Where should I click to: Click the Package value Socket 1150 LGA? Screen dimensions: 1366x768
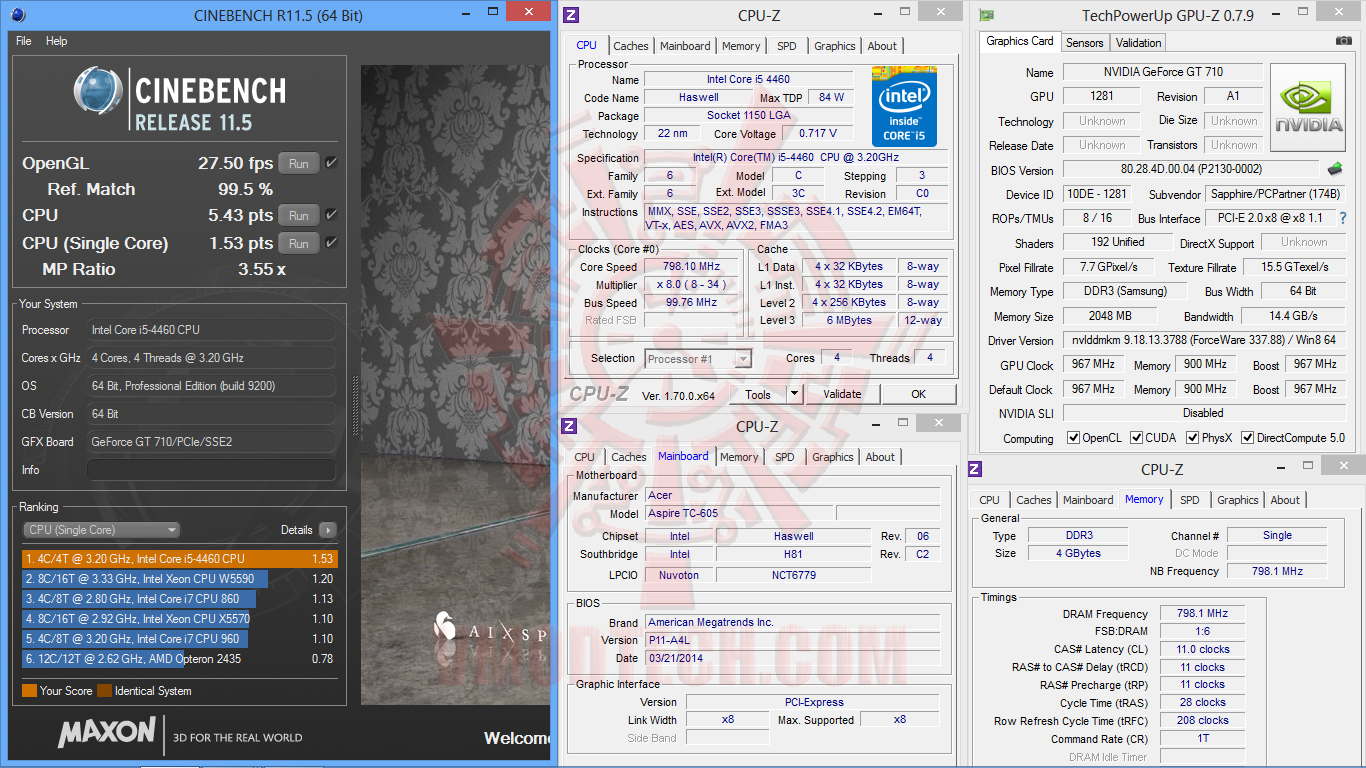tap(749, 116)
